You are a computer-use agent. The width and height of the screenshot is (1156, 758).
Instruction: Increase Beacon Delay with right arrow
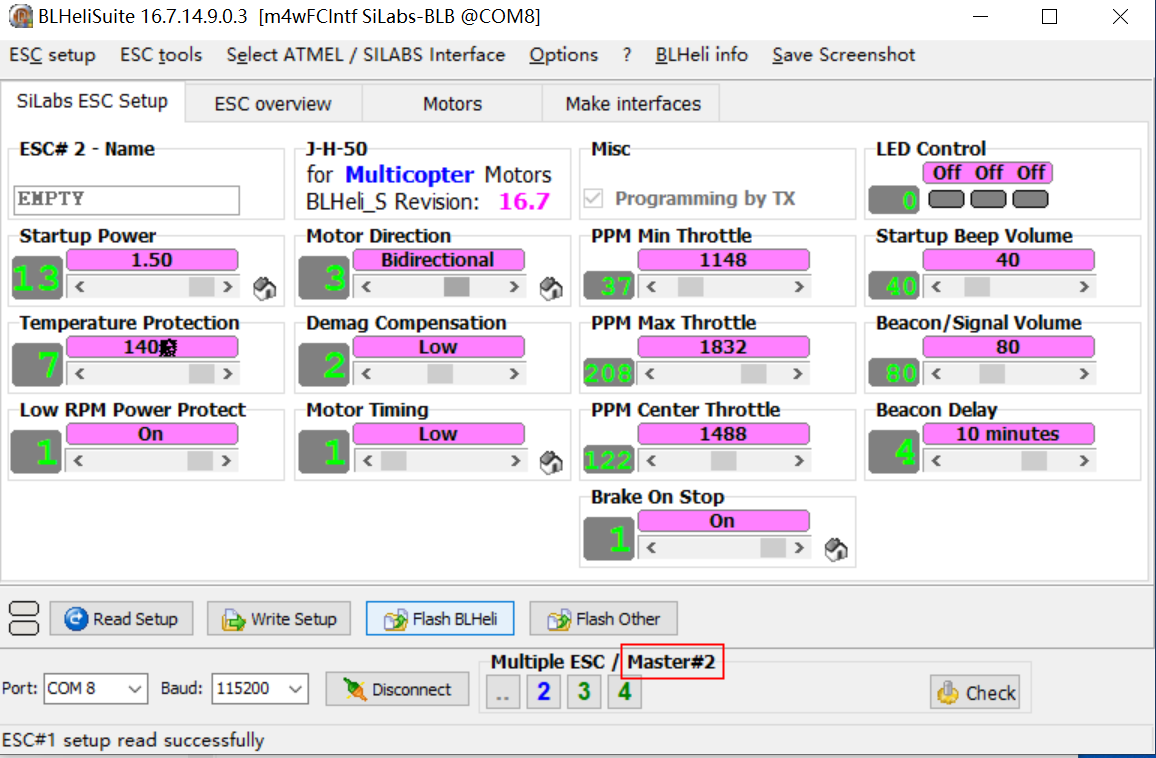click(x=1084, y=461)
